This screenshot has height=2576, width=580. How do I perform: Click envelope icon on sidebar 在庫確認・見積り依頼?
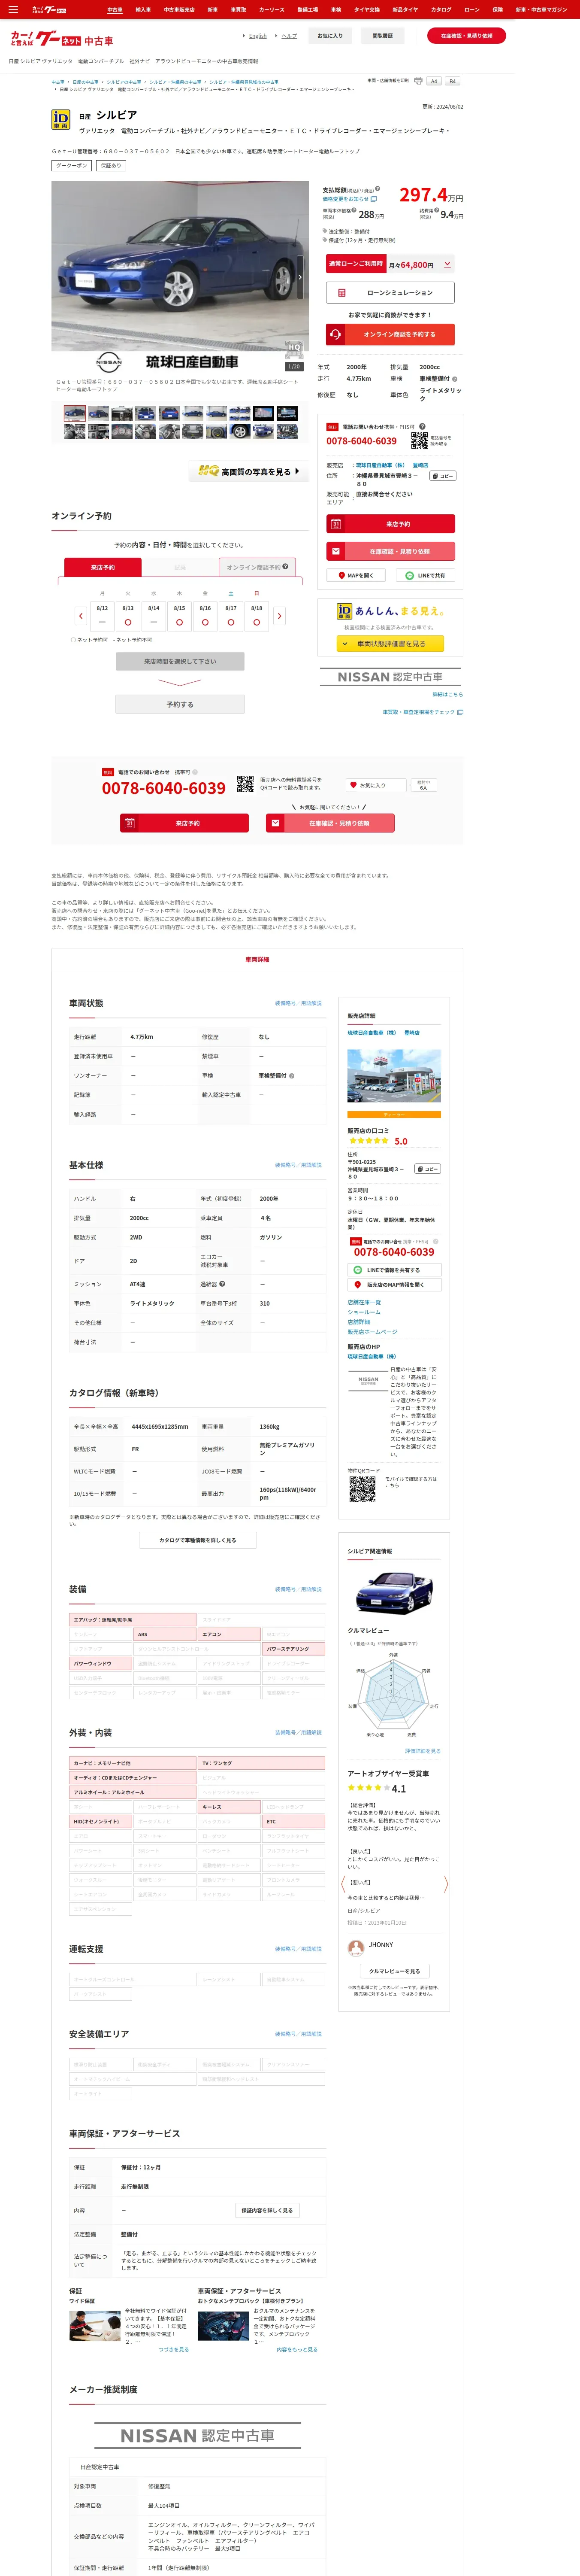point(336,551)
